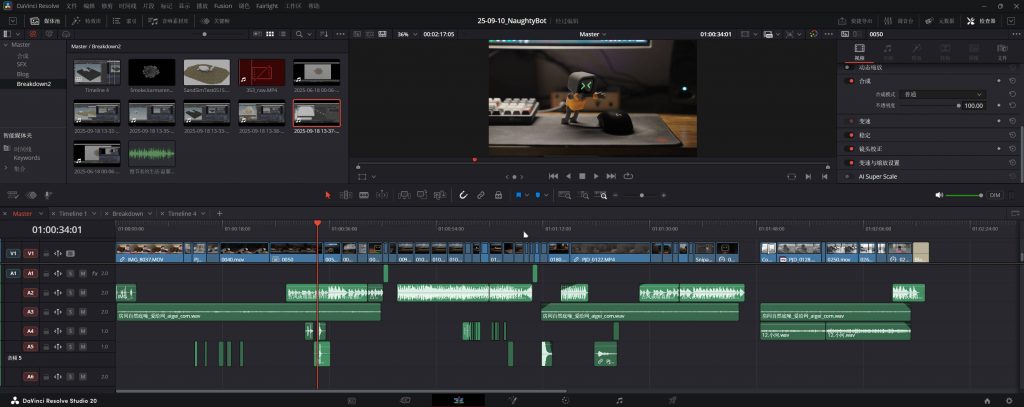Toggle the Linked Selection chain icon
Viewport: 1024px width, 407px height.
click(x=481, y=195)
